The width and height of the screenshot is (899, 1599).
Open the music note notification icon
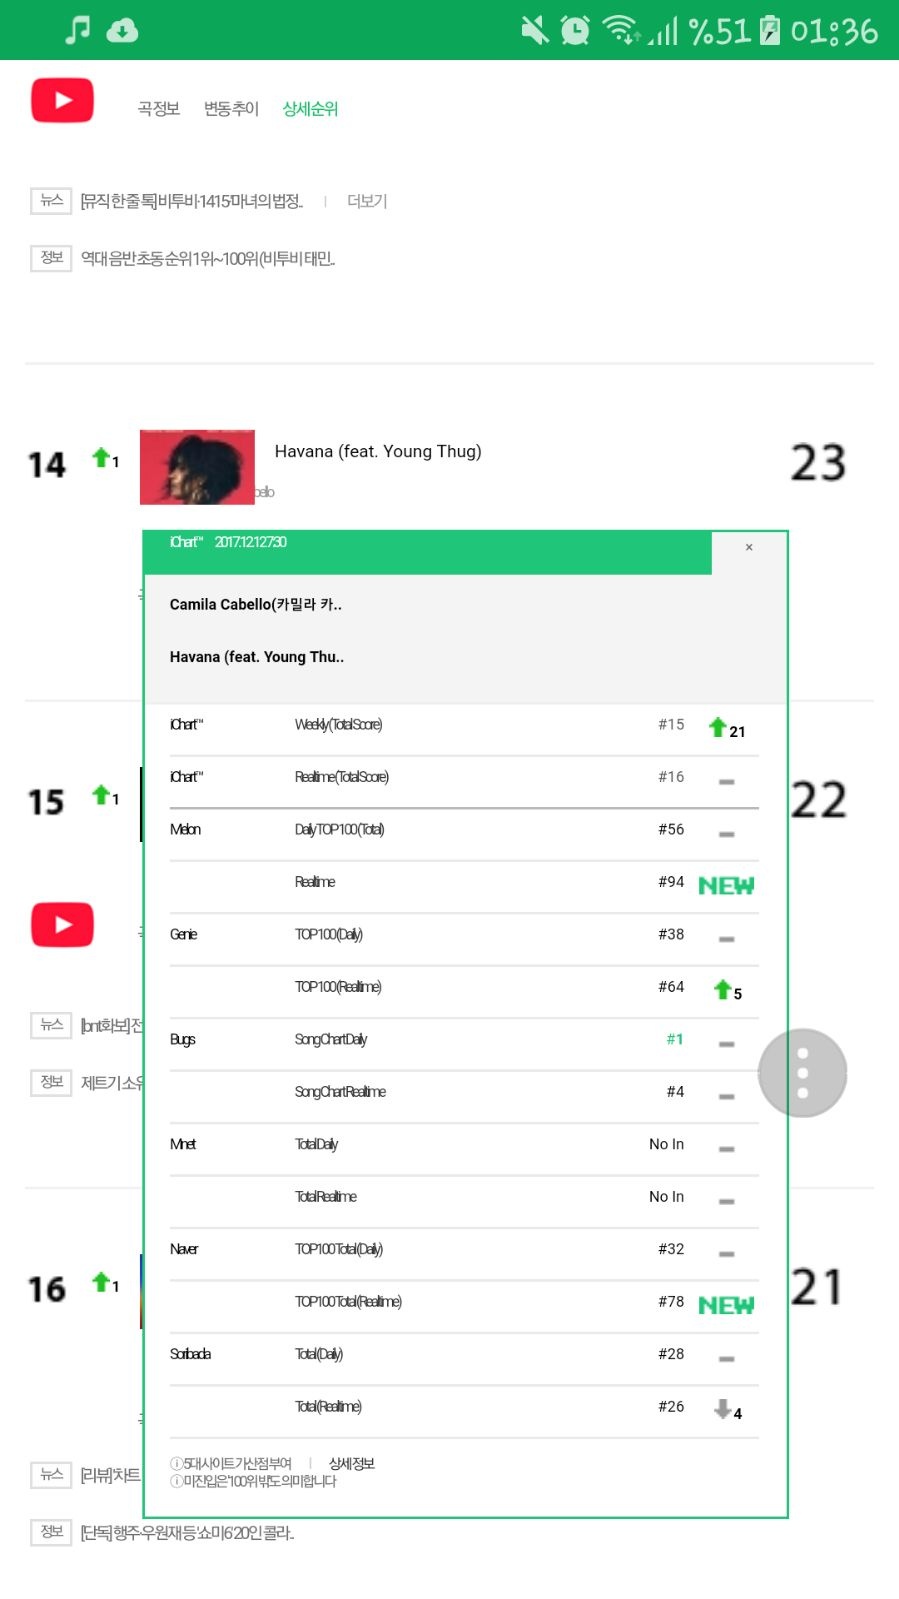[77, 30]
